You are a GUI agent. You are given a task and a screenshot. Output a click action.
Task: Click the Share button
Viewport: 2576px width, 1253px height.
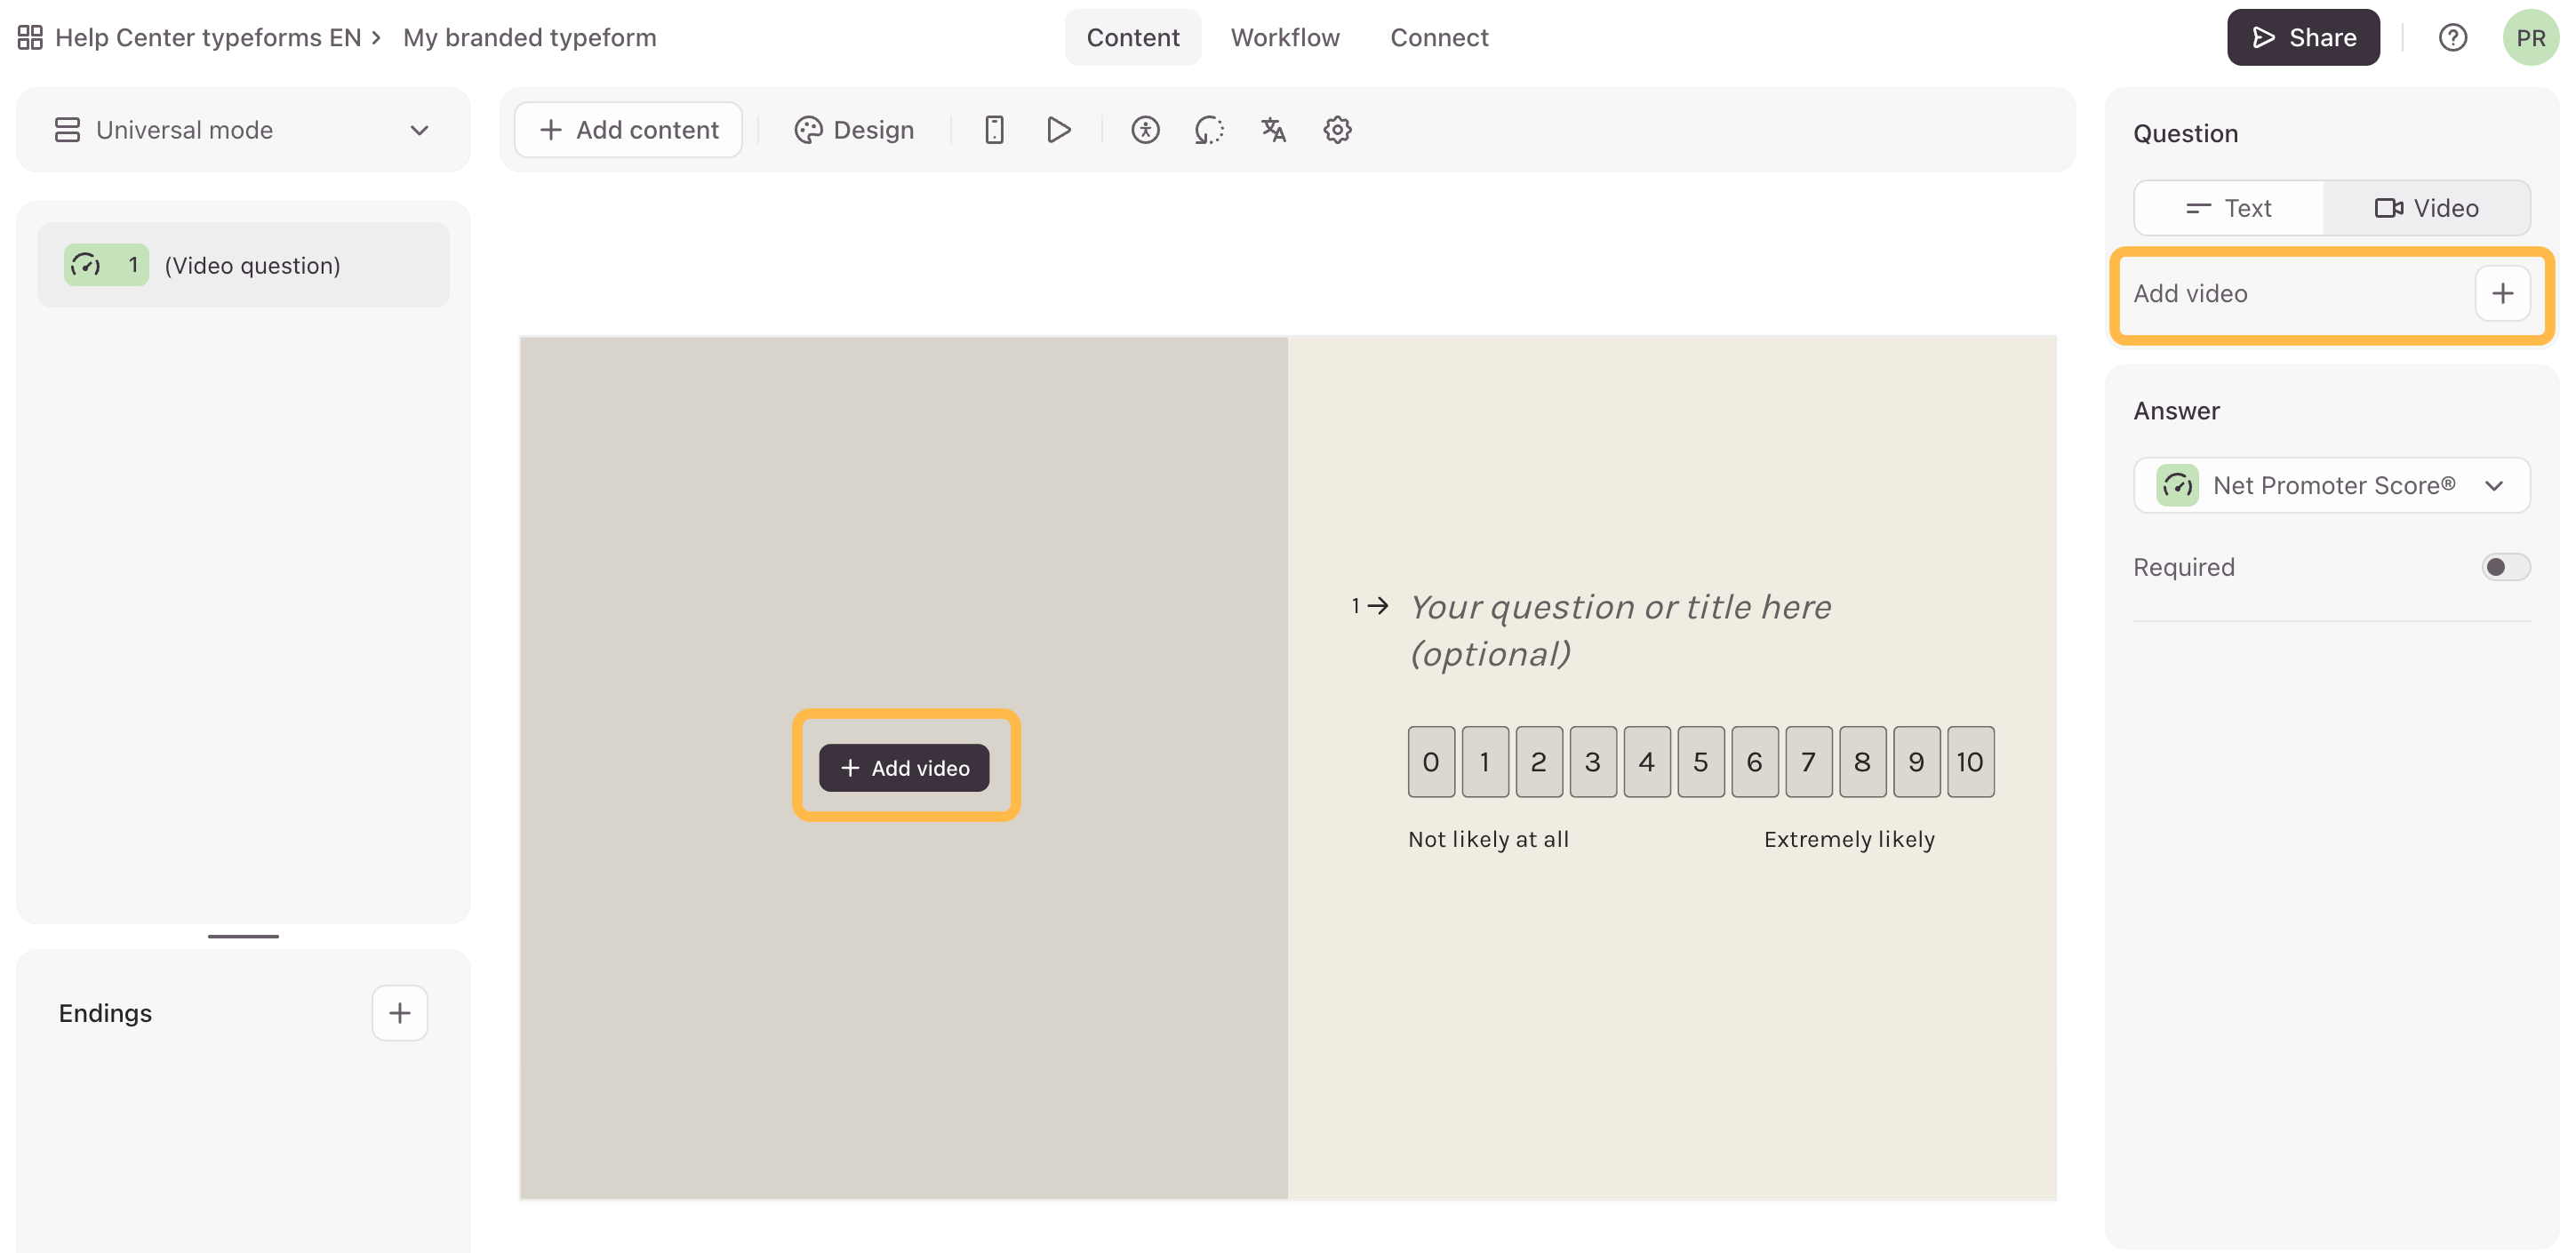[x=2303, y=38]
